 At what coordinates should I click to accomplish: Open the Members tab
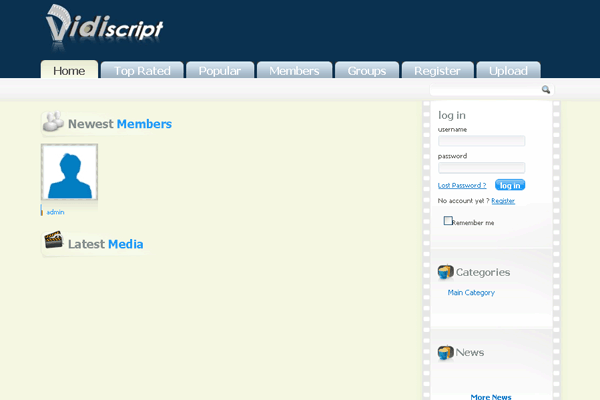(x=294, y=71)
